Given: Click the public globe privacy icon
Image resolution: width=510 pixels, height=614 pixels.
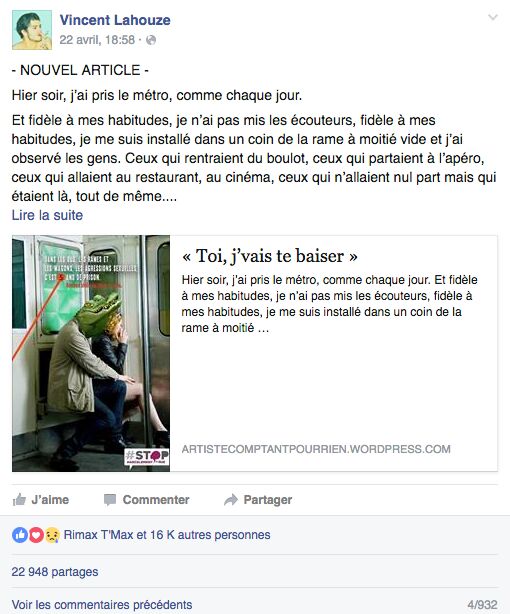Looking at the screenshot, I should tap(151, 40).
